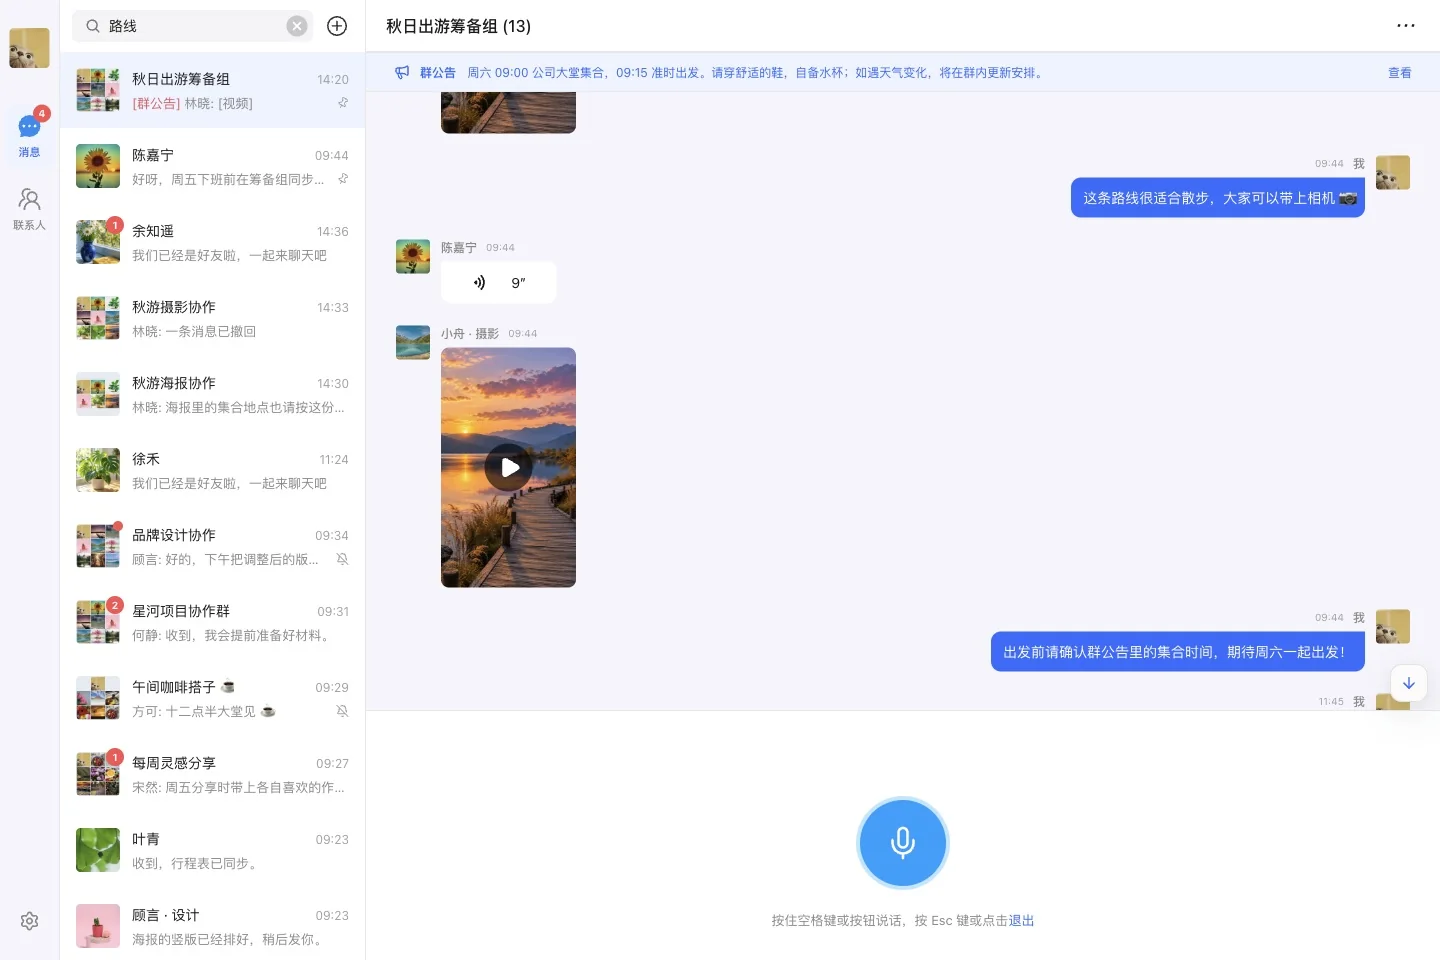This screenshot has height=960, width=1440.
Task: Open the 秋日出游筹备组 conversation
Action: click(x=212, y=90)
